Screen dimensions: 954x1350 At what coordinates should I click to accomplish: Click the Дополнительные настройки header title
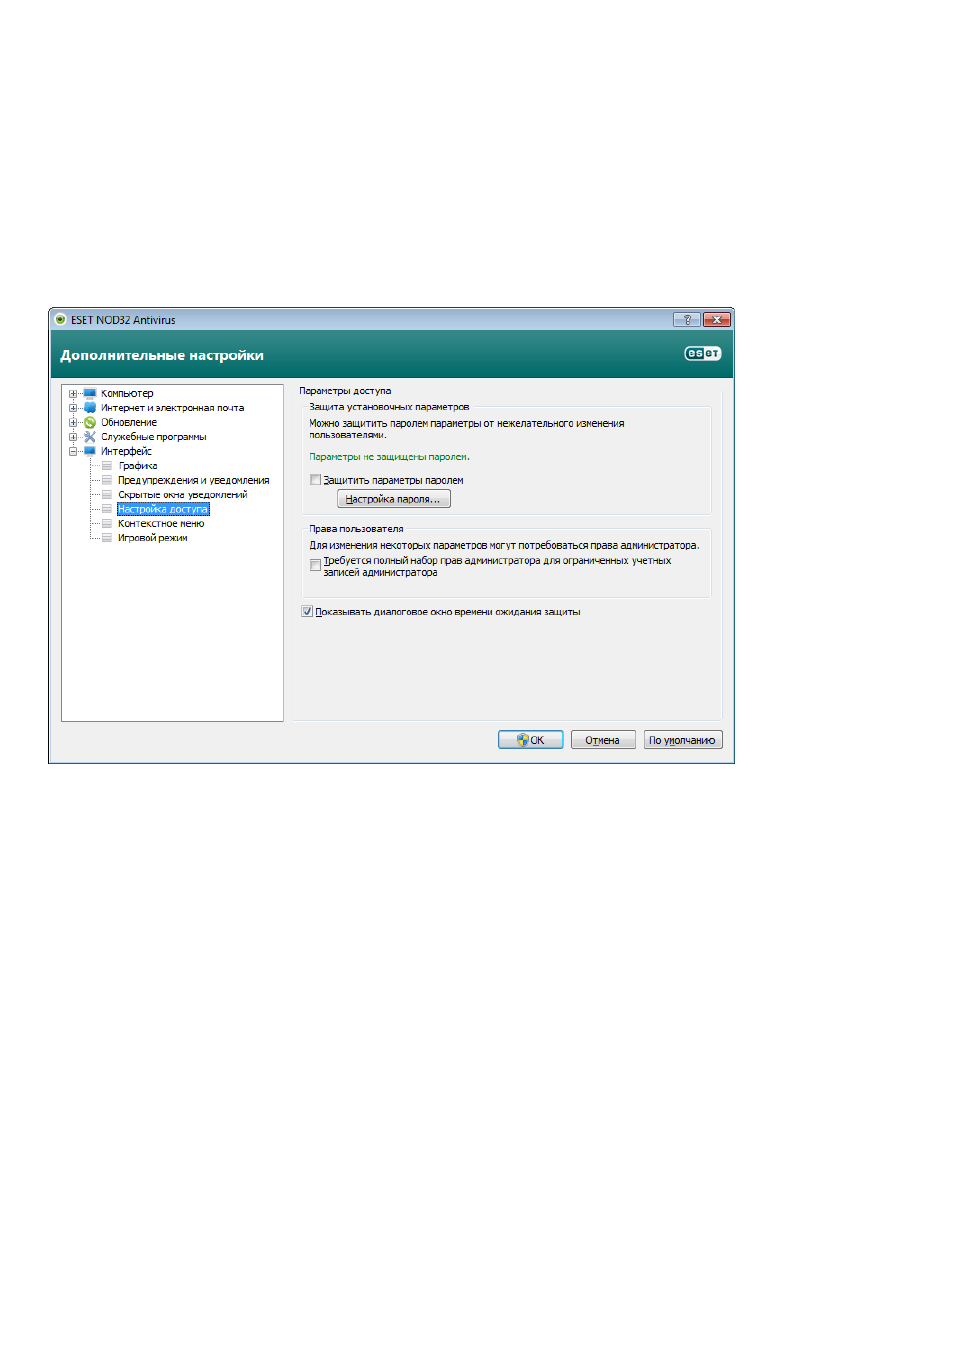[162, 355]
